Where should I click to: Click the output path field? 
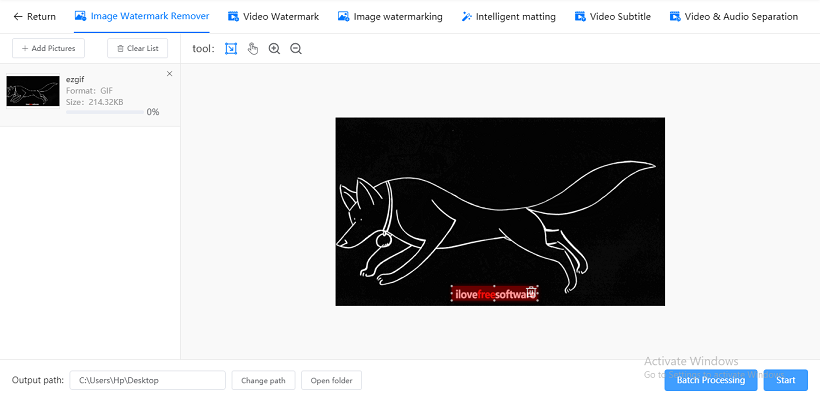pyautogui.click(x=147, y=380)
